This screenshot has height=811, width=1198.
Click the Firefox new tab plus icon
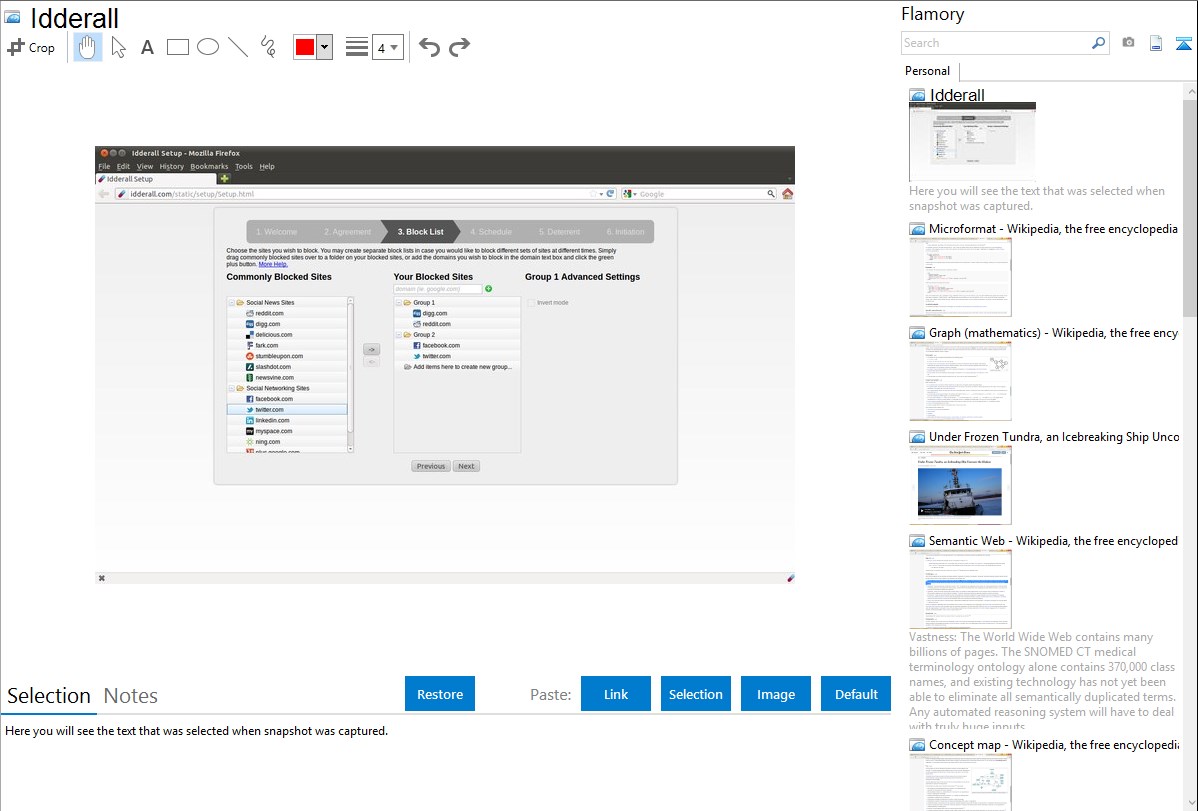pos(225,178)
